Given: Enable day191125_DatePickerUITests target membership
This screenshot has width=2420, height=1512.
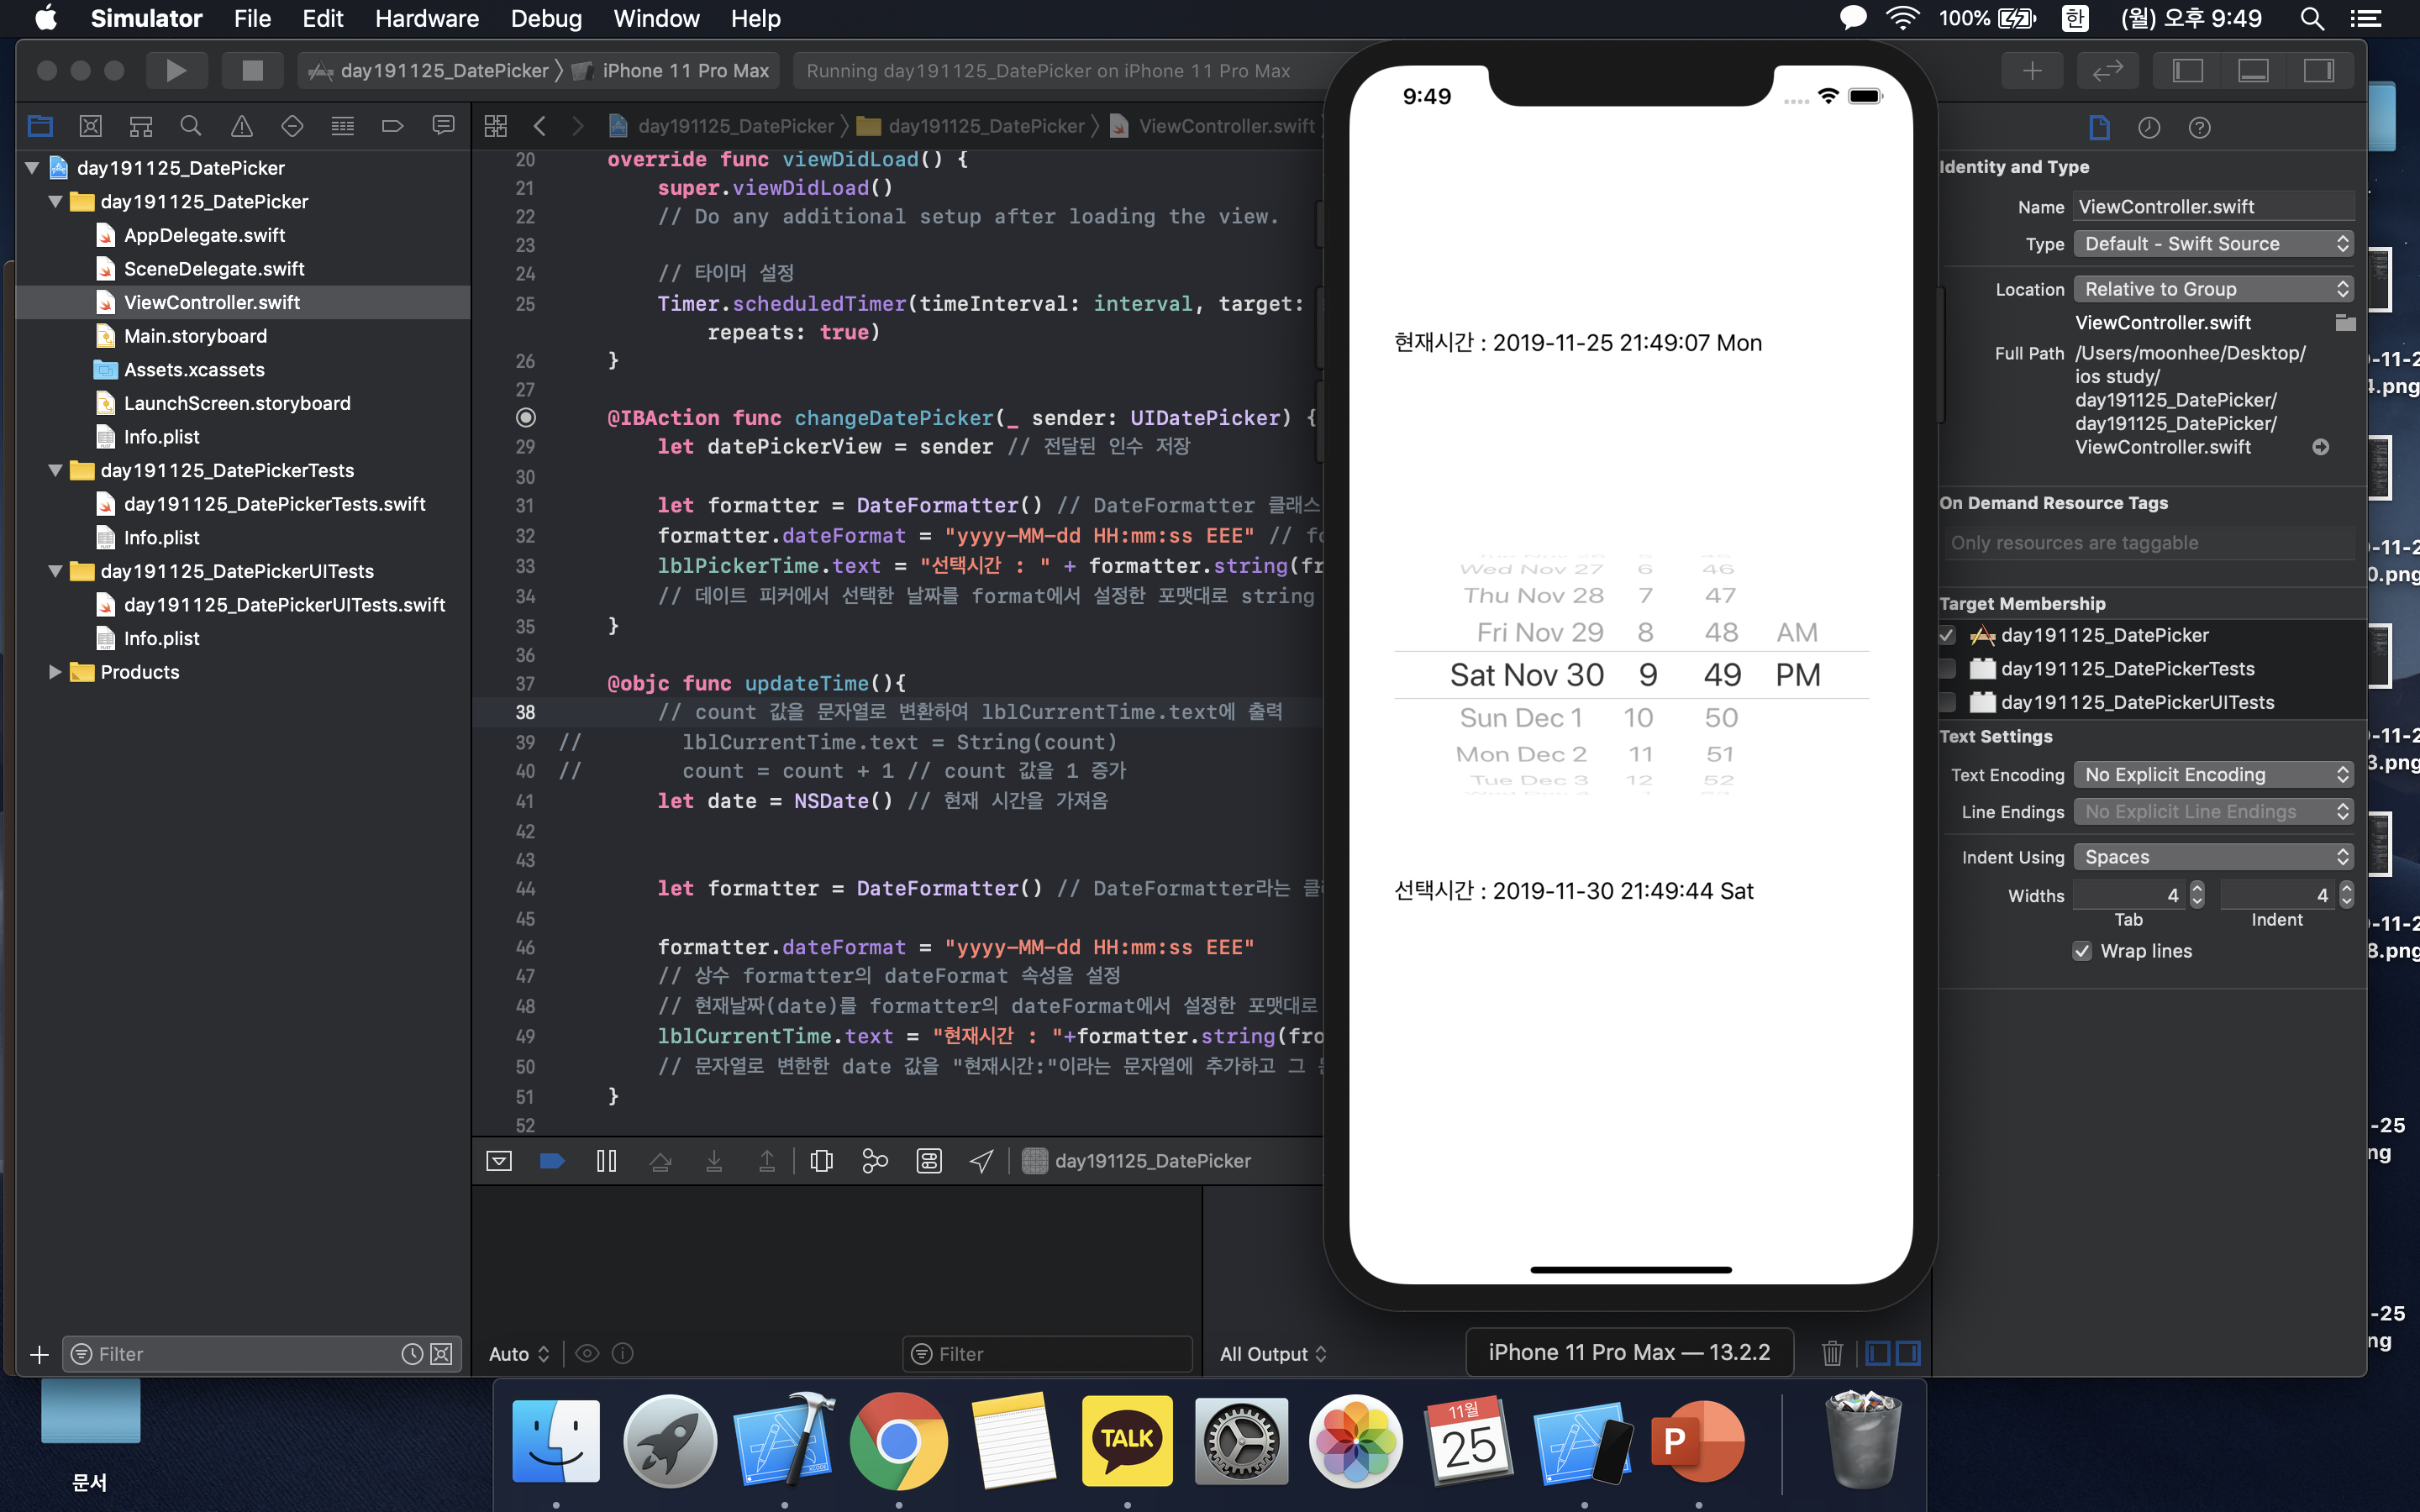Looking at the screenshot, I should tap(1946, 702).
